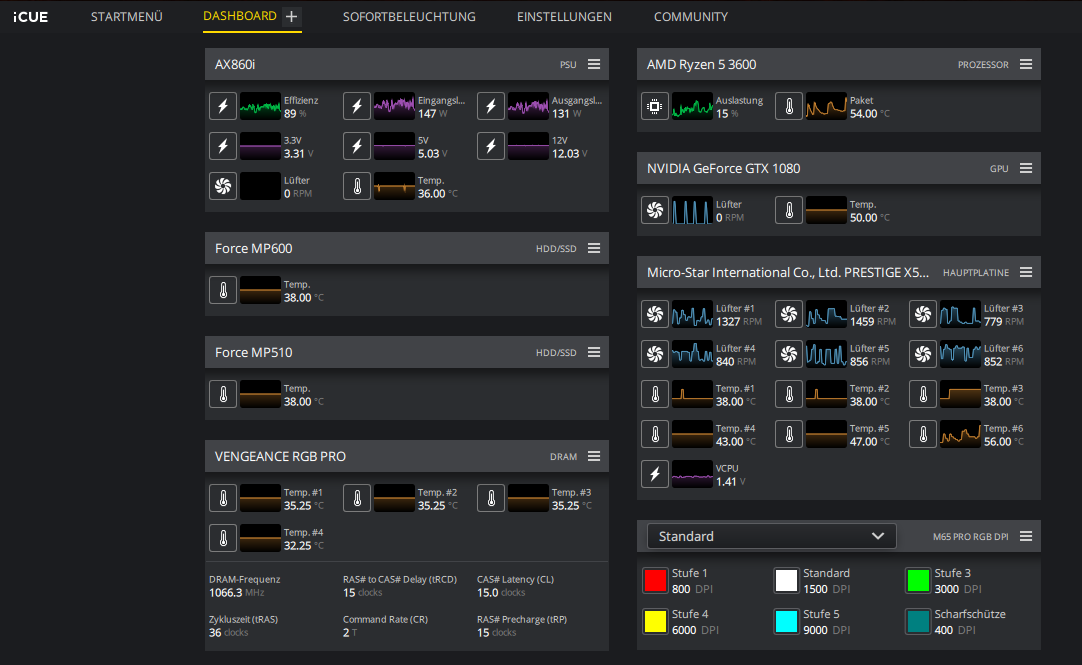This screenshot has width=1082, height=665.
Task: Select Stufe 5 cyan DPI swatch
Action: [786, 622]
